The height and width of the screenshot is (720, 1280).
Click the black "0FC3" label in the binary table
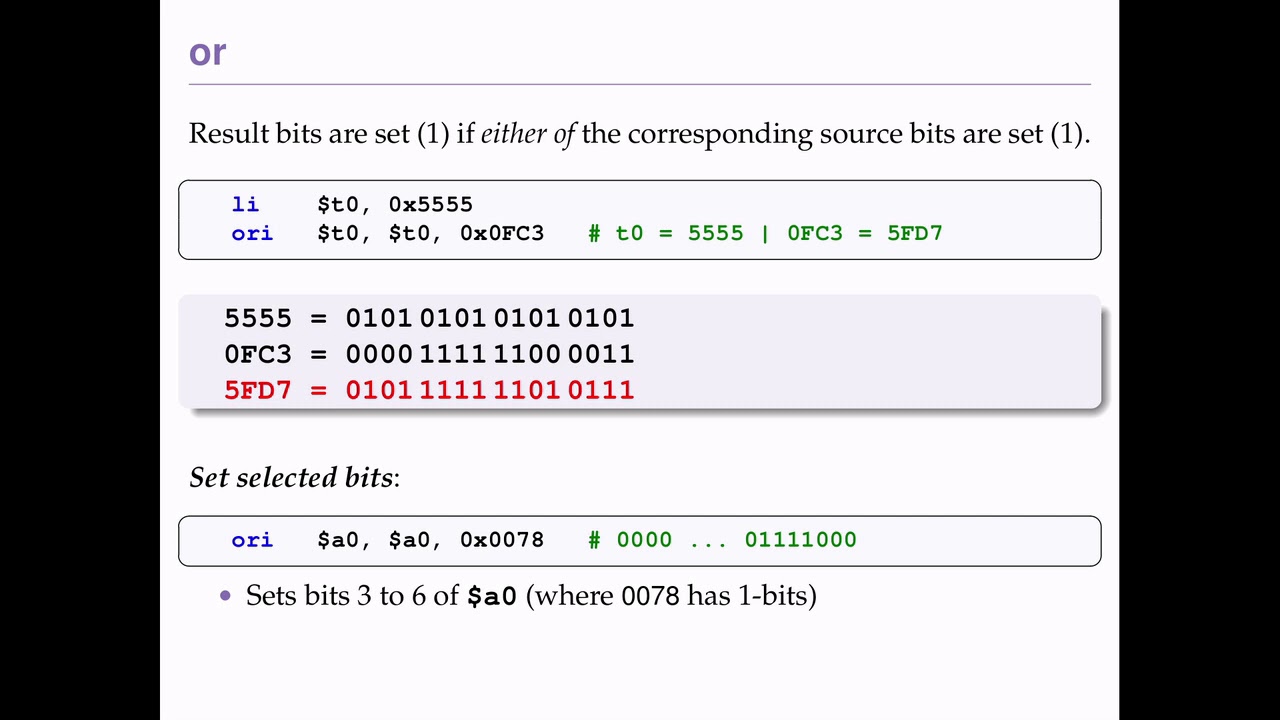click(258, 355)
